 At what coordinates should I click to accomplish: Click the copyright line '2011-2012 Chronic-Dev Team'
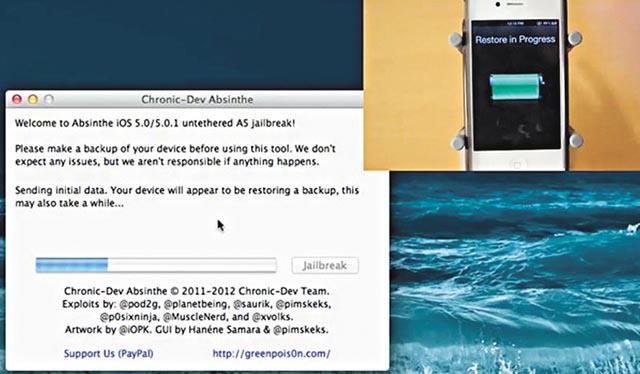click(x=196, y=291)
